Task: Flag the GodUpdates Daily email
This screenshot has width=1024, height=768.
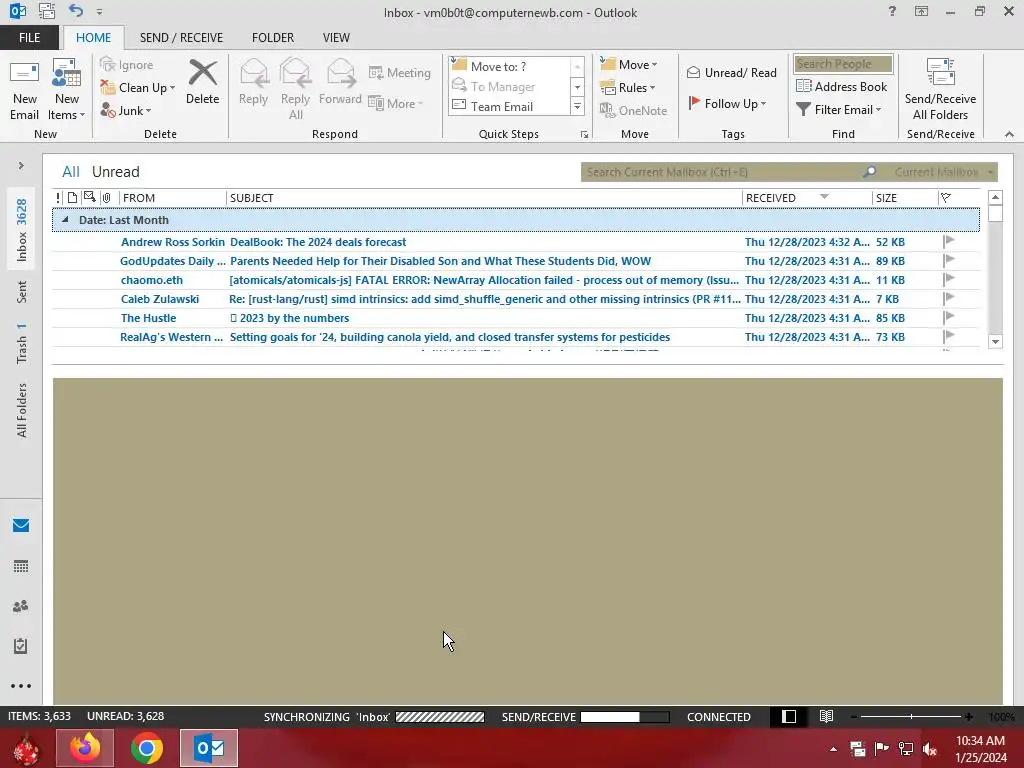Action: point(949,261)
